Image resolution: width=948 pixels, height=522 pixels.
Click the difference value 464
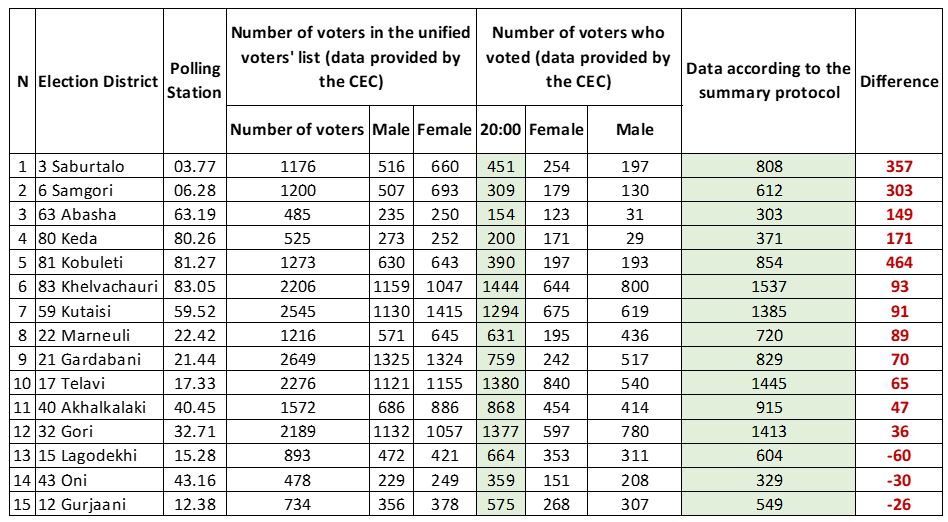(x=899, y=263)
